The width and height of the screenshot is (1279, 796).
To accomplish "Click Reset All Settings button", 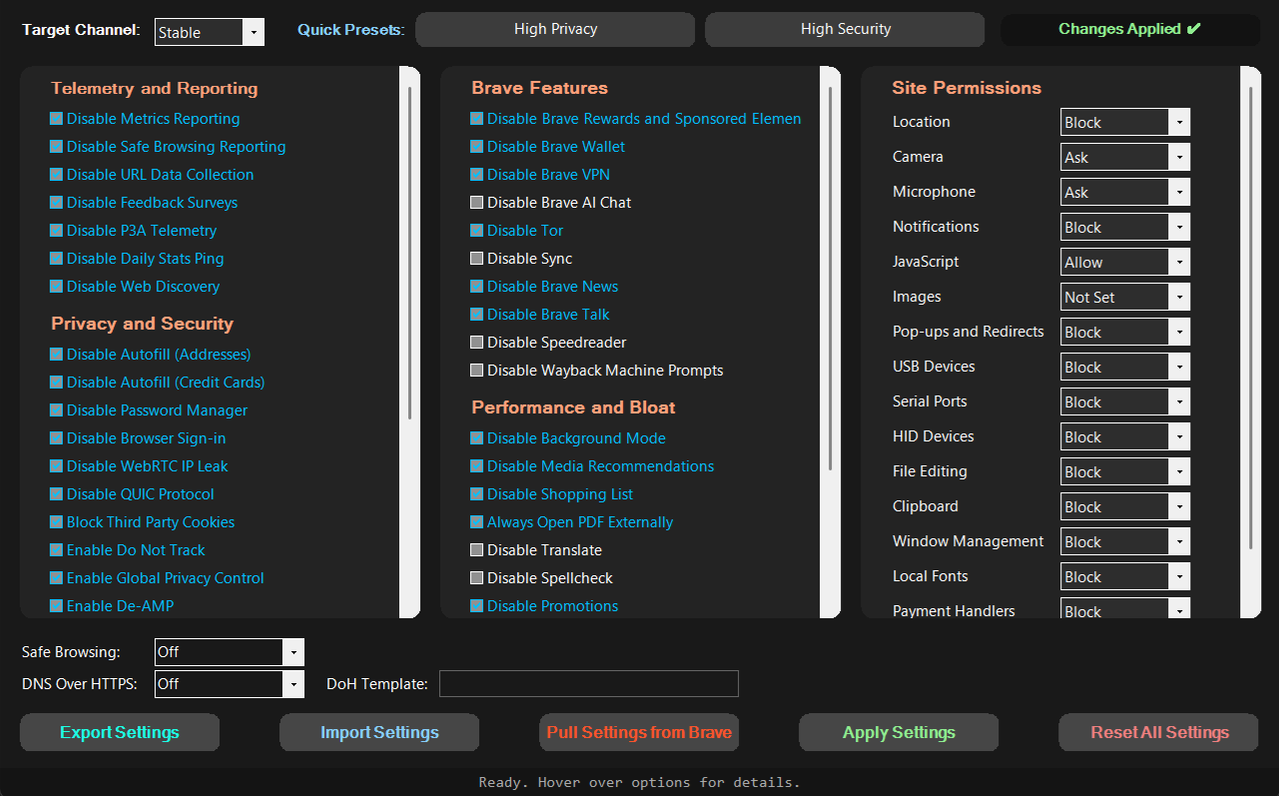I will 1159,732.
